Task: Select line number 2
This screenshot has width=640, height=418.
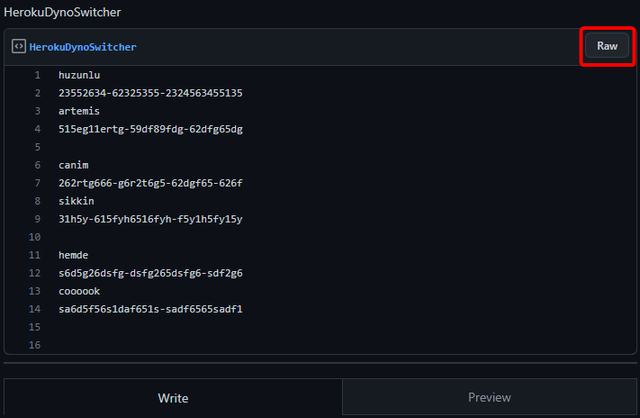Action: [x=37, y=93]
